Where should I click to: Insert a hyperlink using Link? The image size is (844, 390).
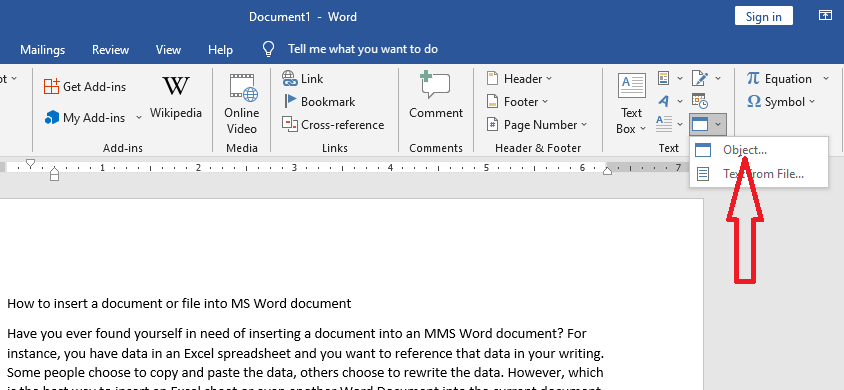[x=303, y=79]
